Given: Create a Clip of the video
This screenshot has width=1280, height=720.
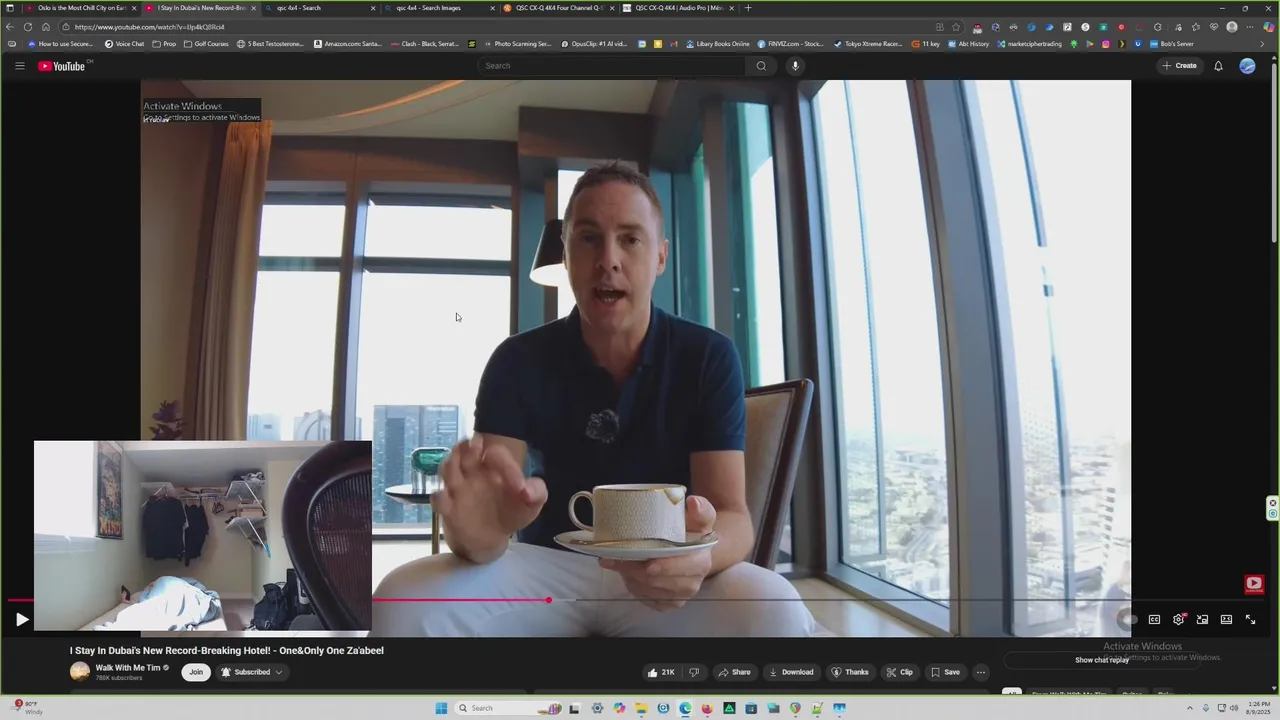Looking at the screenshot, I should 899,672.
